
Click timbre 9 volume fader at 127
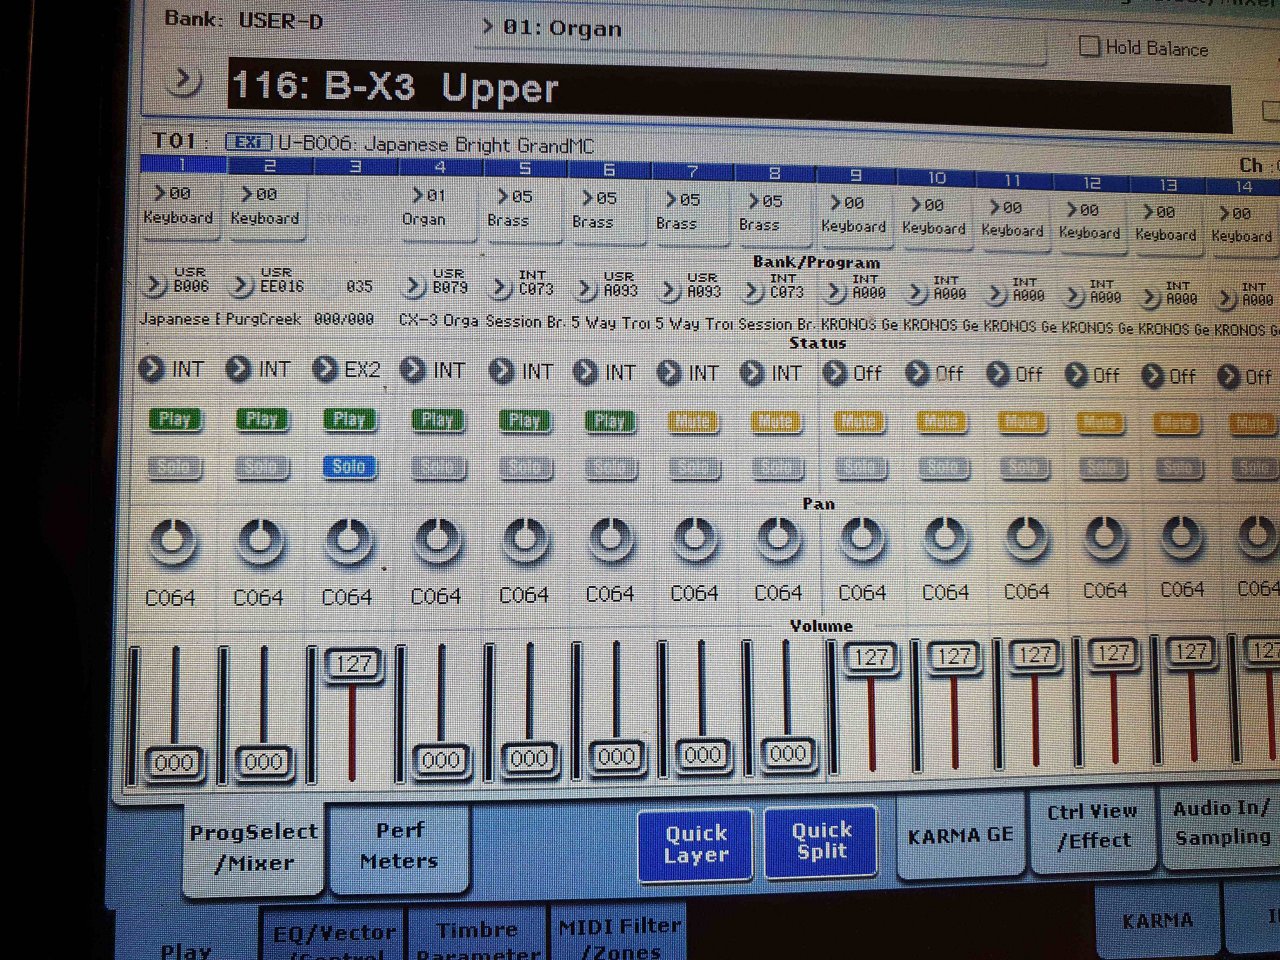870,657
